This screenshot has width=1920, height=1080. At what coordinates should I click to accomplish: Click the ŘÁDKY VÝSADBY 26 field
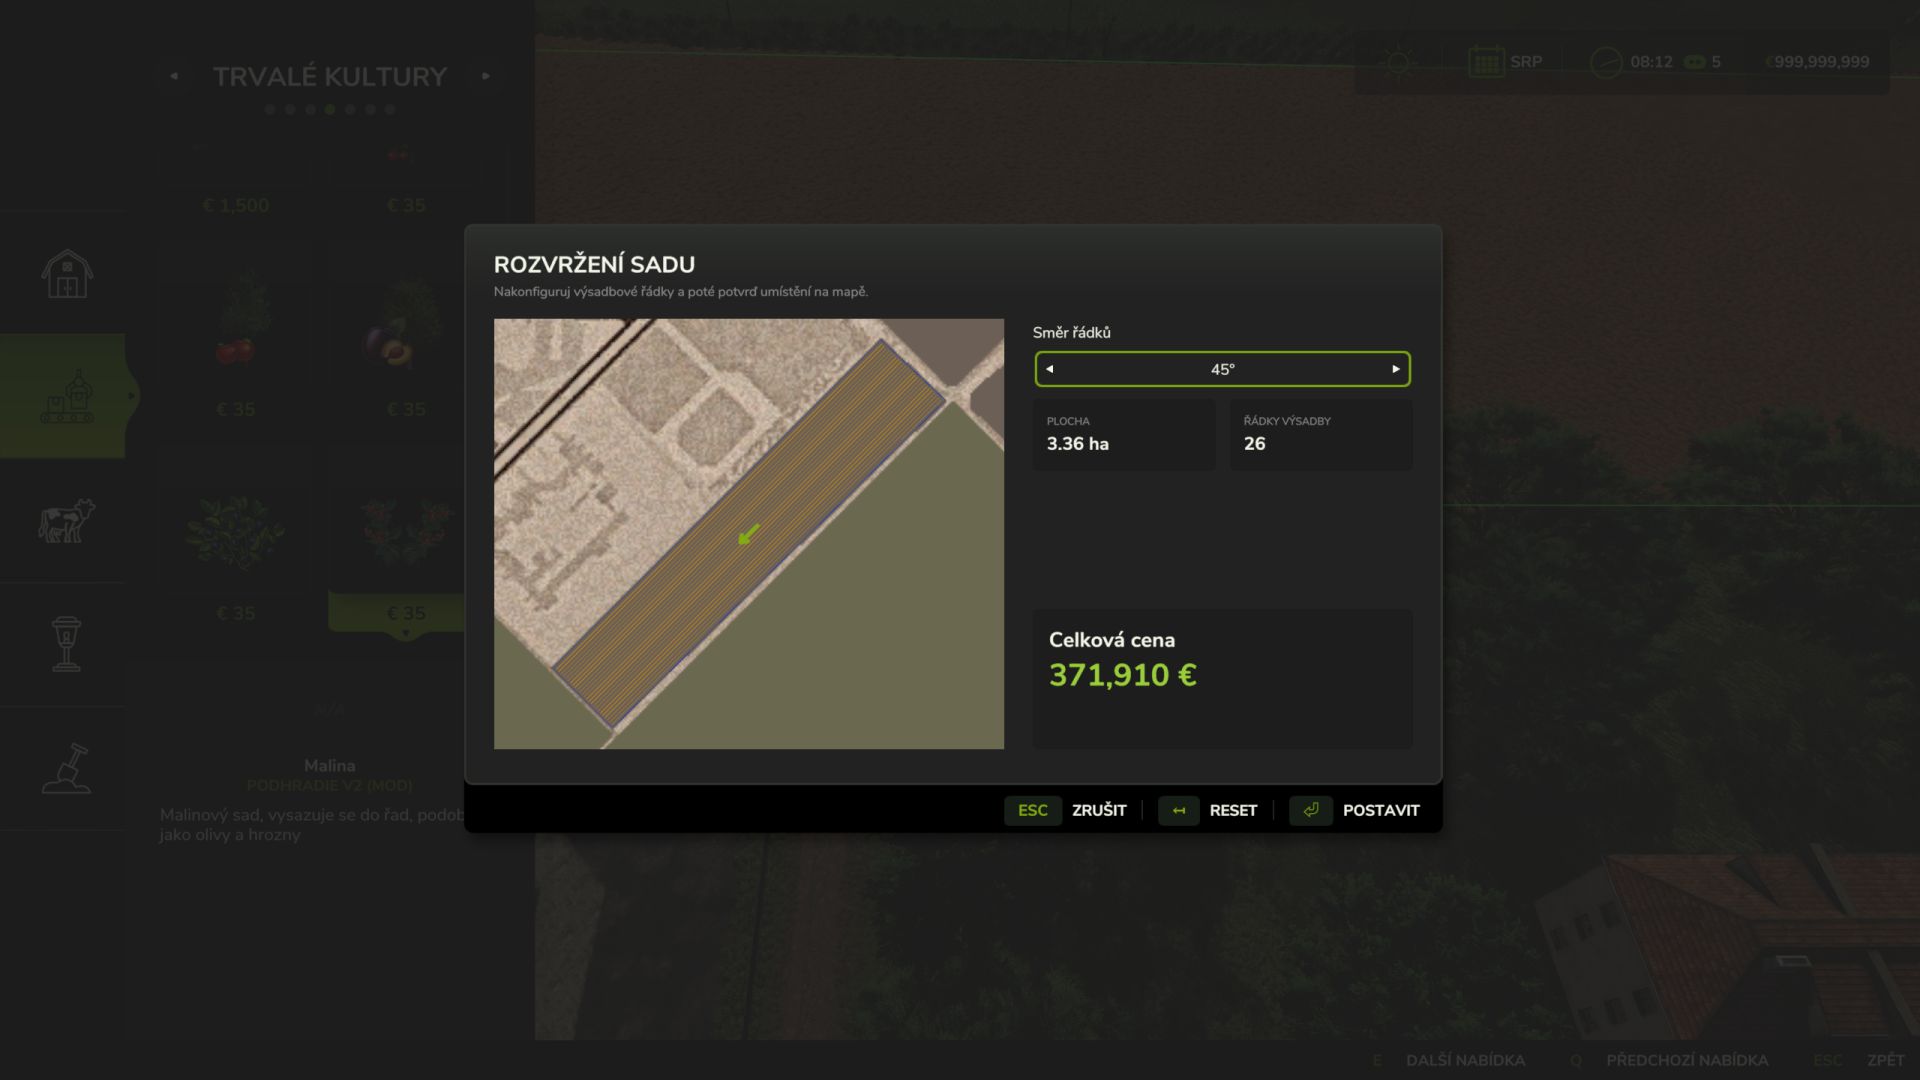pos(1321,435)
